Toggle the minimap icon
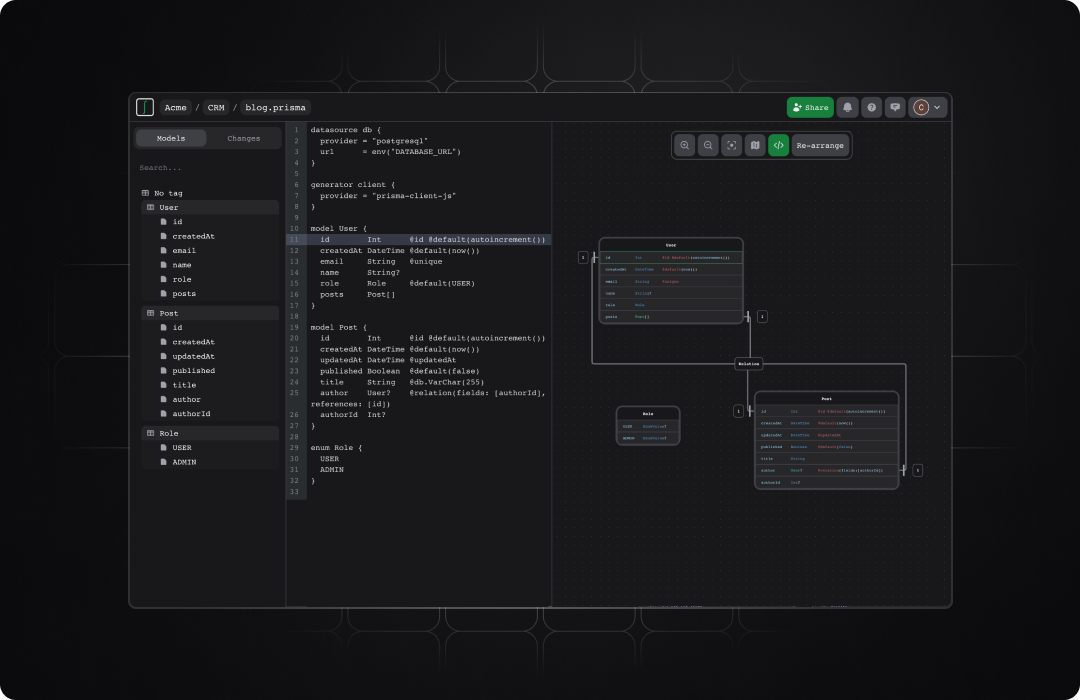 pos(755,145)
